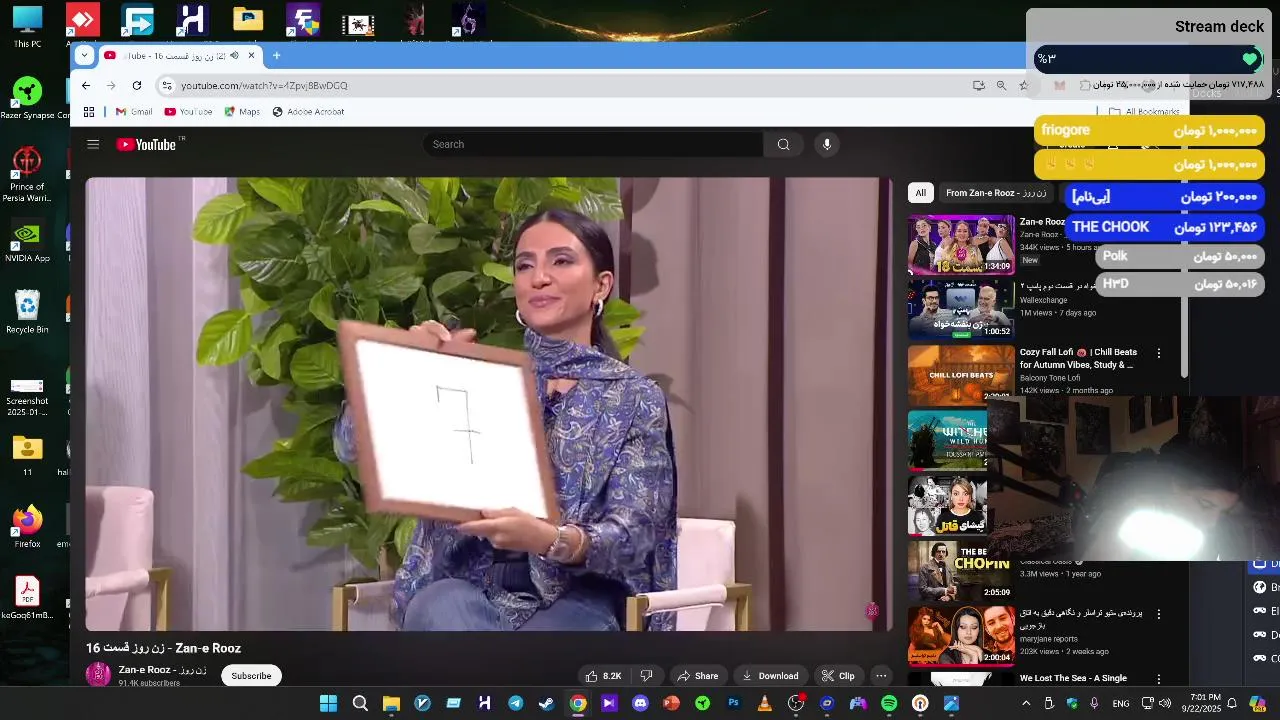The width and height of the screenshot is (1280, 720).
Task: Subscribe to the Zan-e Rooz channel
Action: click(x=251, y=676)
